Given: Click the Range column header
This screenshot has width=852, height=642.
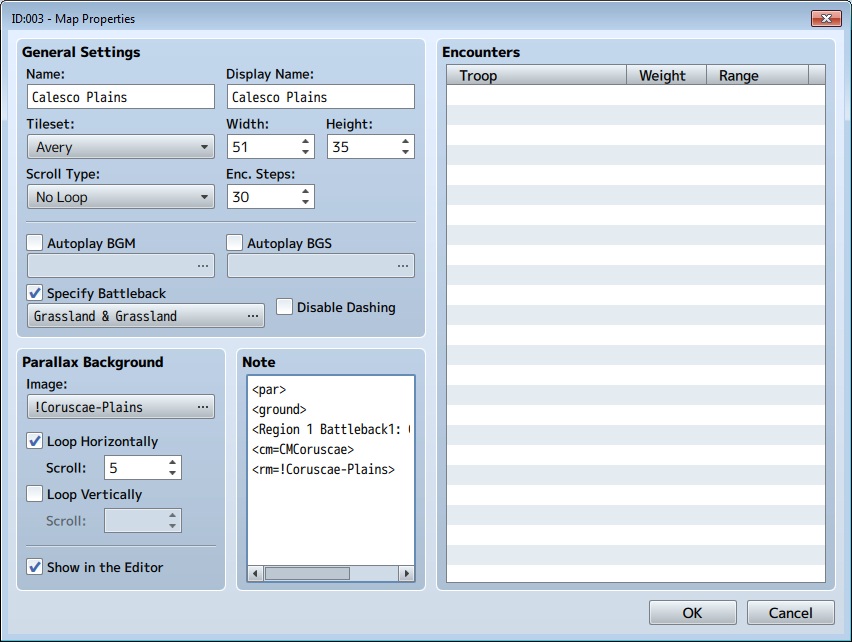Looking at the screenshot, I should pos(757,75).
